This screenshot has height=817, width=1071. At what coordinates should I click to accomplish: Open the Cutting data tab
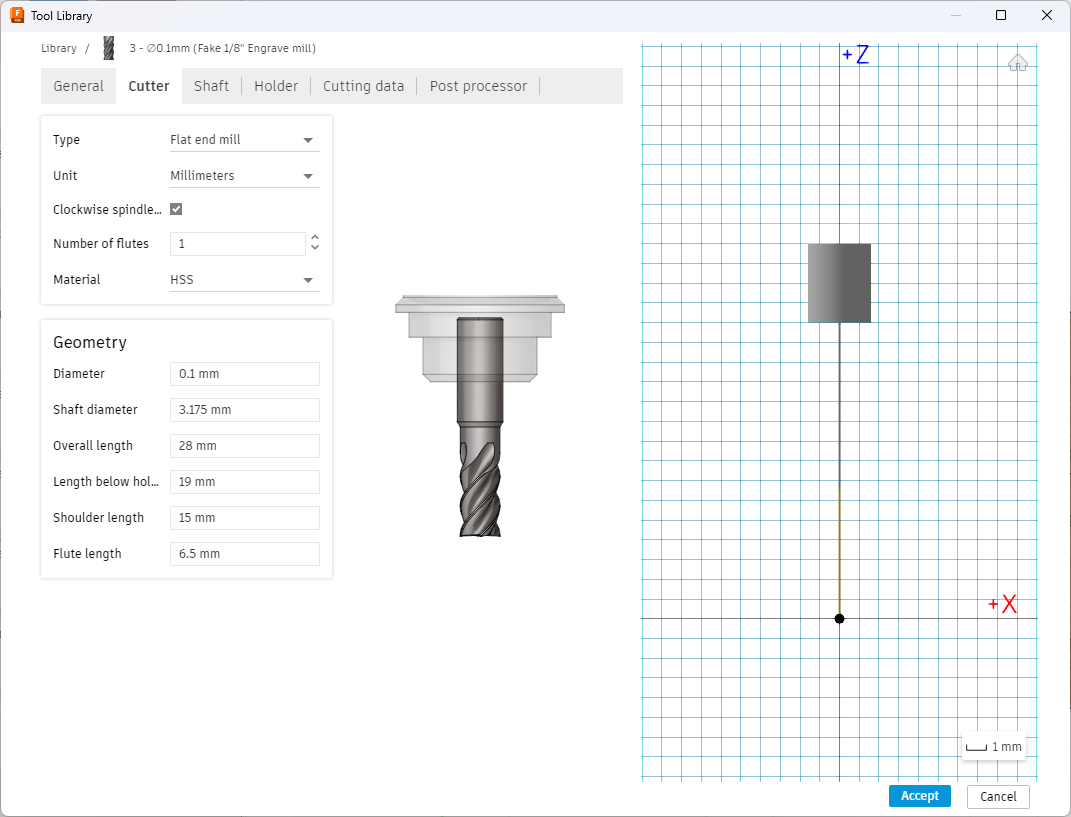363,86
